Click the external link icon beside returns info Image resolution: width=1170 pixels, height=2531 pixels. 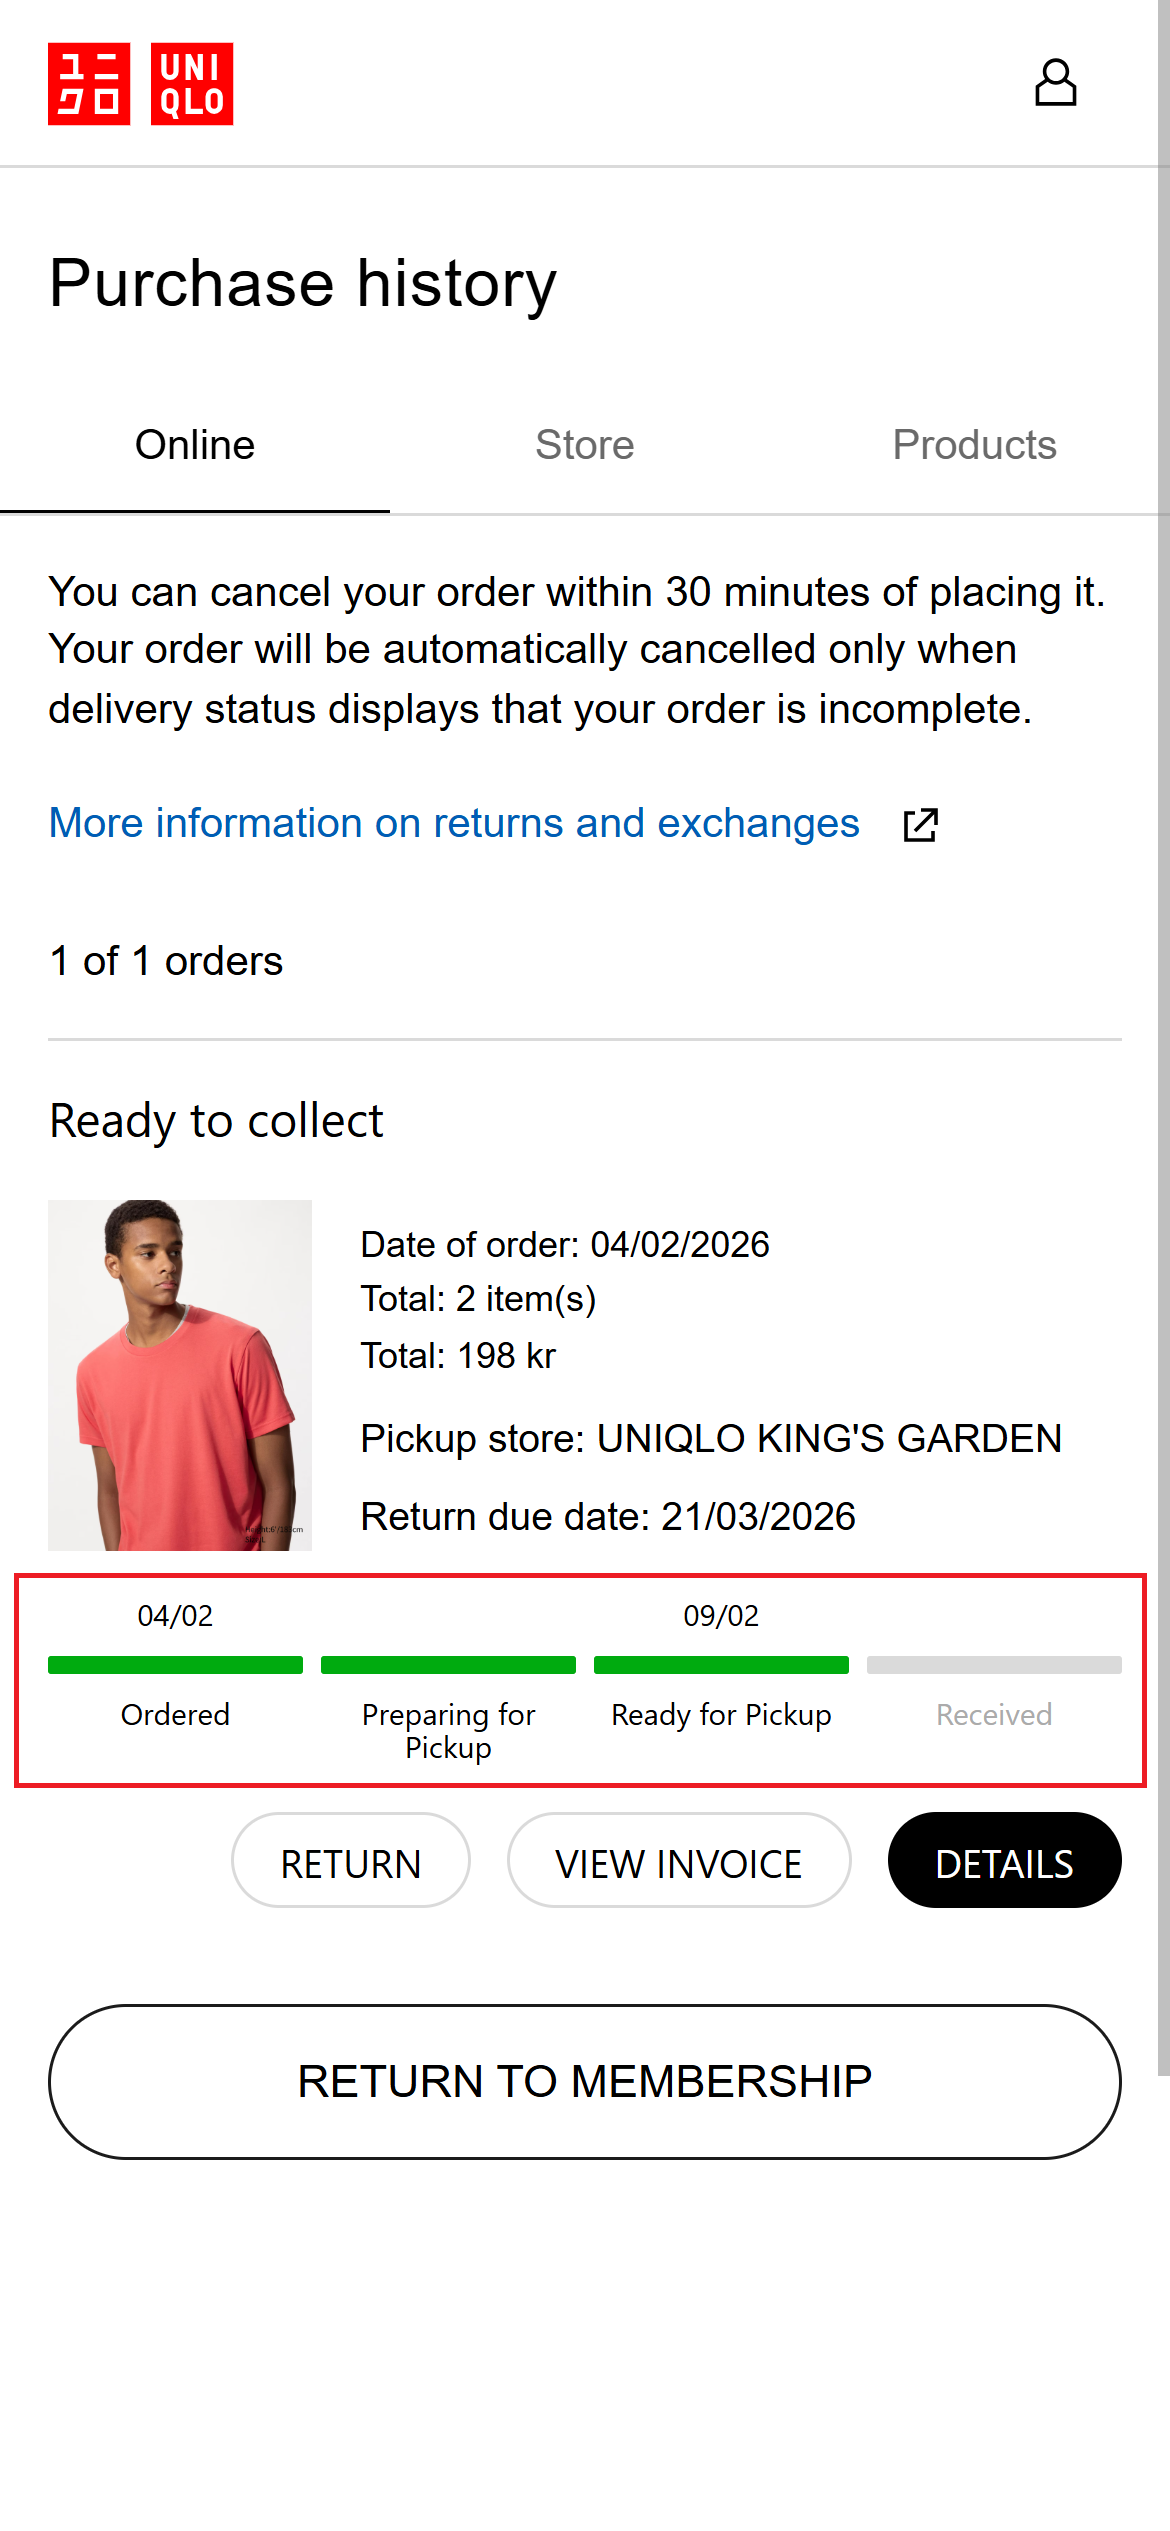tap(920, 825)
